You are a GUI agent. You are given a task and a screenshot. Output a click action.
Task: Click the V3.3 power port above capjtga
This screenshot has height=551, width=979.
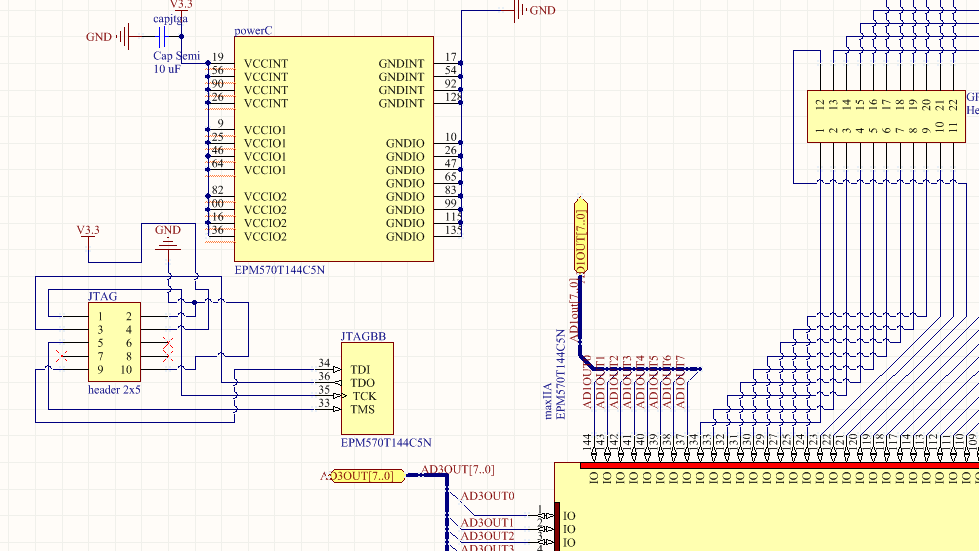tap(181, 7)
